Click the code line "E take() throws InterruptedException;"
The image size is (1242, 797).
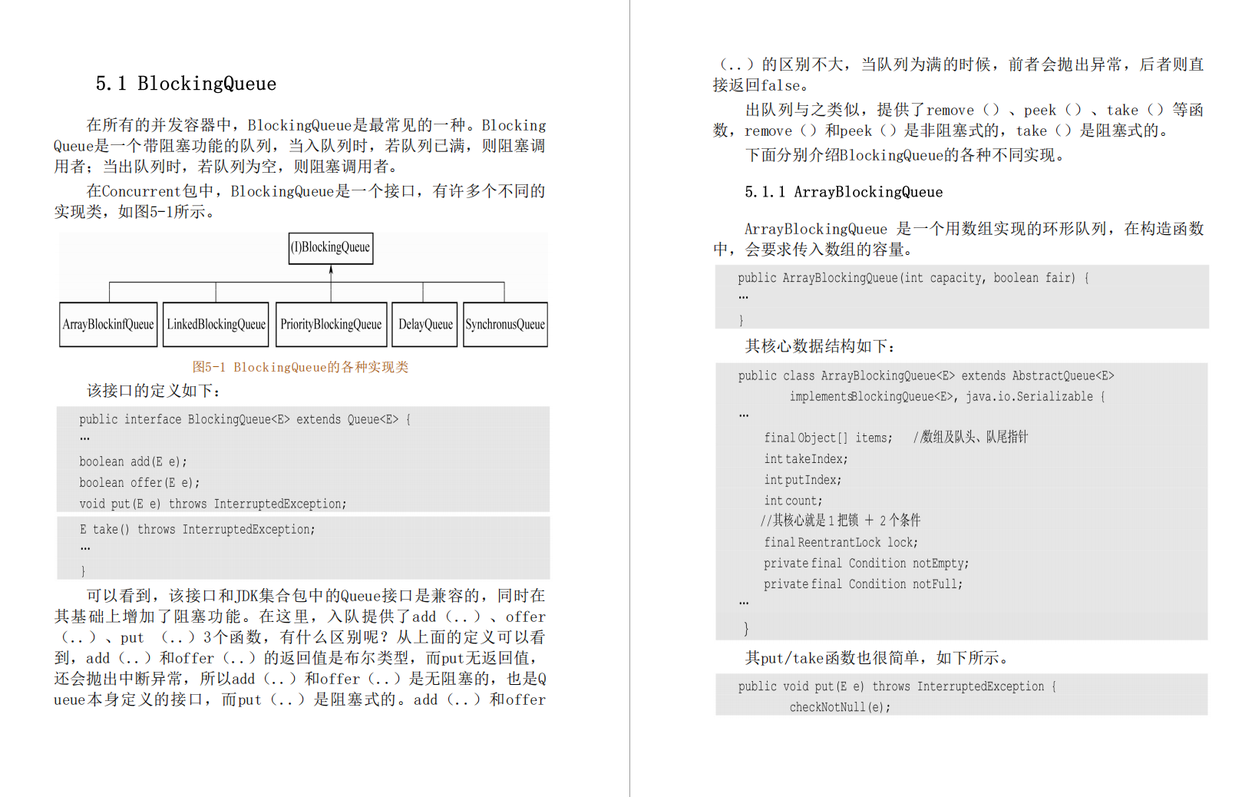point(197,529)
